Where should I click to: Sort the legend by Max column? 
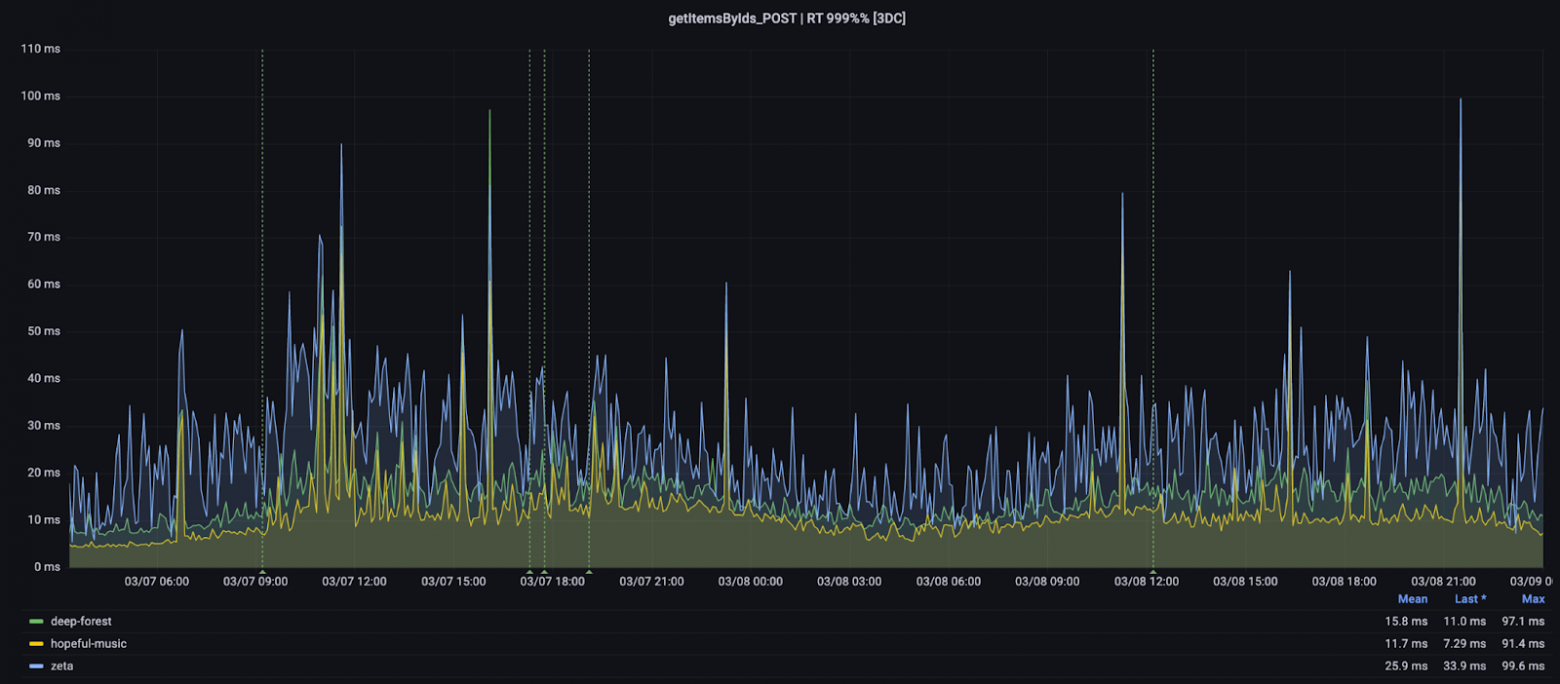tap(1532, 599)
